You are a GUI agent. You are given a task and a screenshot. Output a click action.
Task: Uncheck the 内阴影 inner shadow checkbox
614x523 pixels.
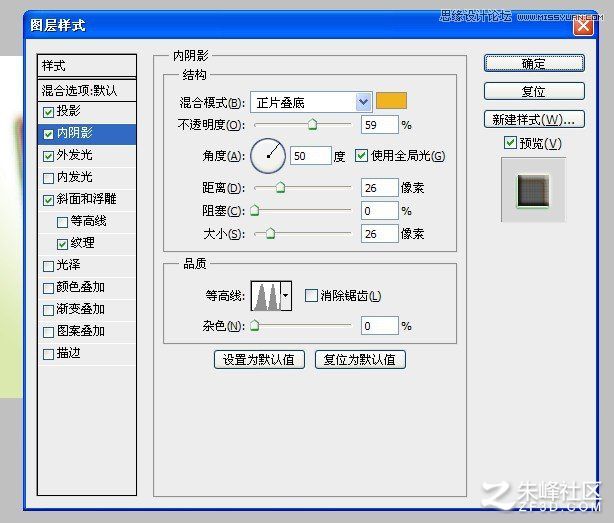coord(48,135)
